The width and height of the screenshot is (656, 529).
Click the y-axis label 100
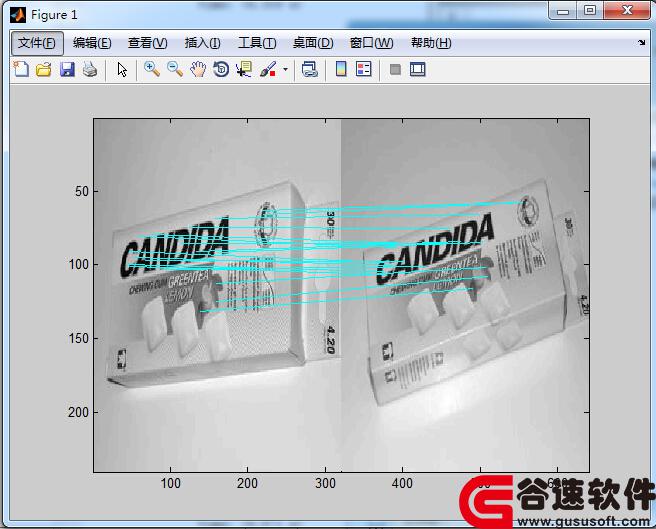click(78, 264)
